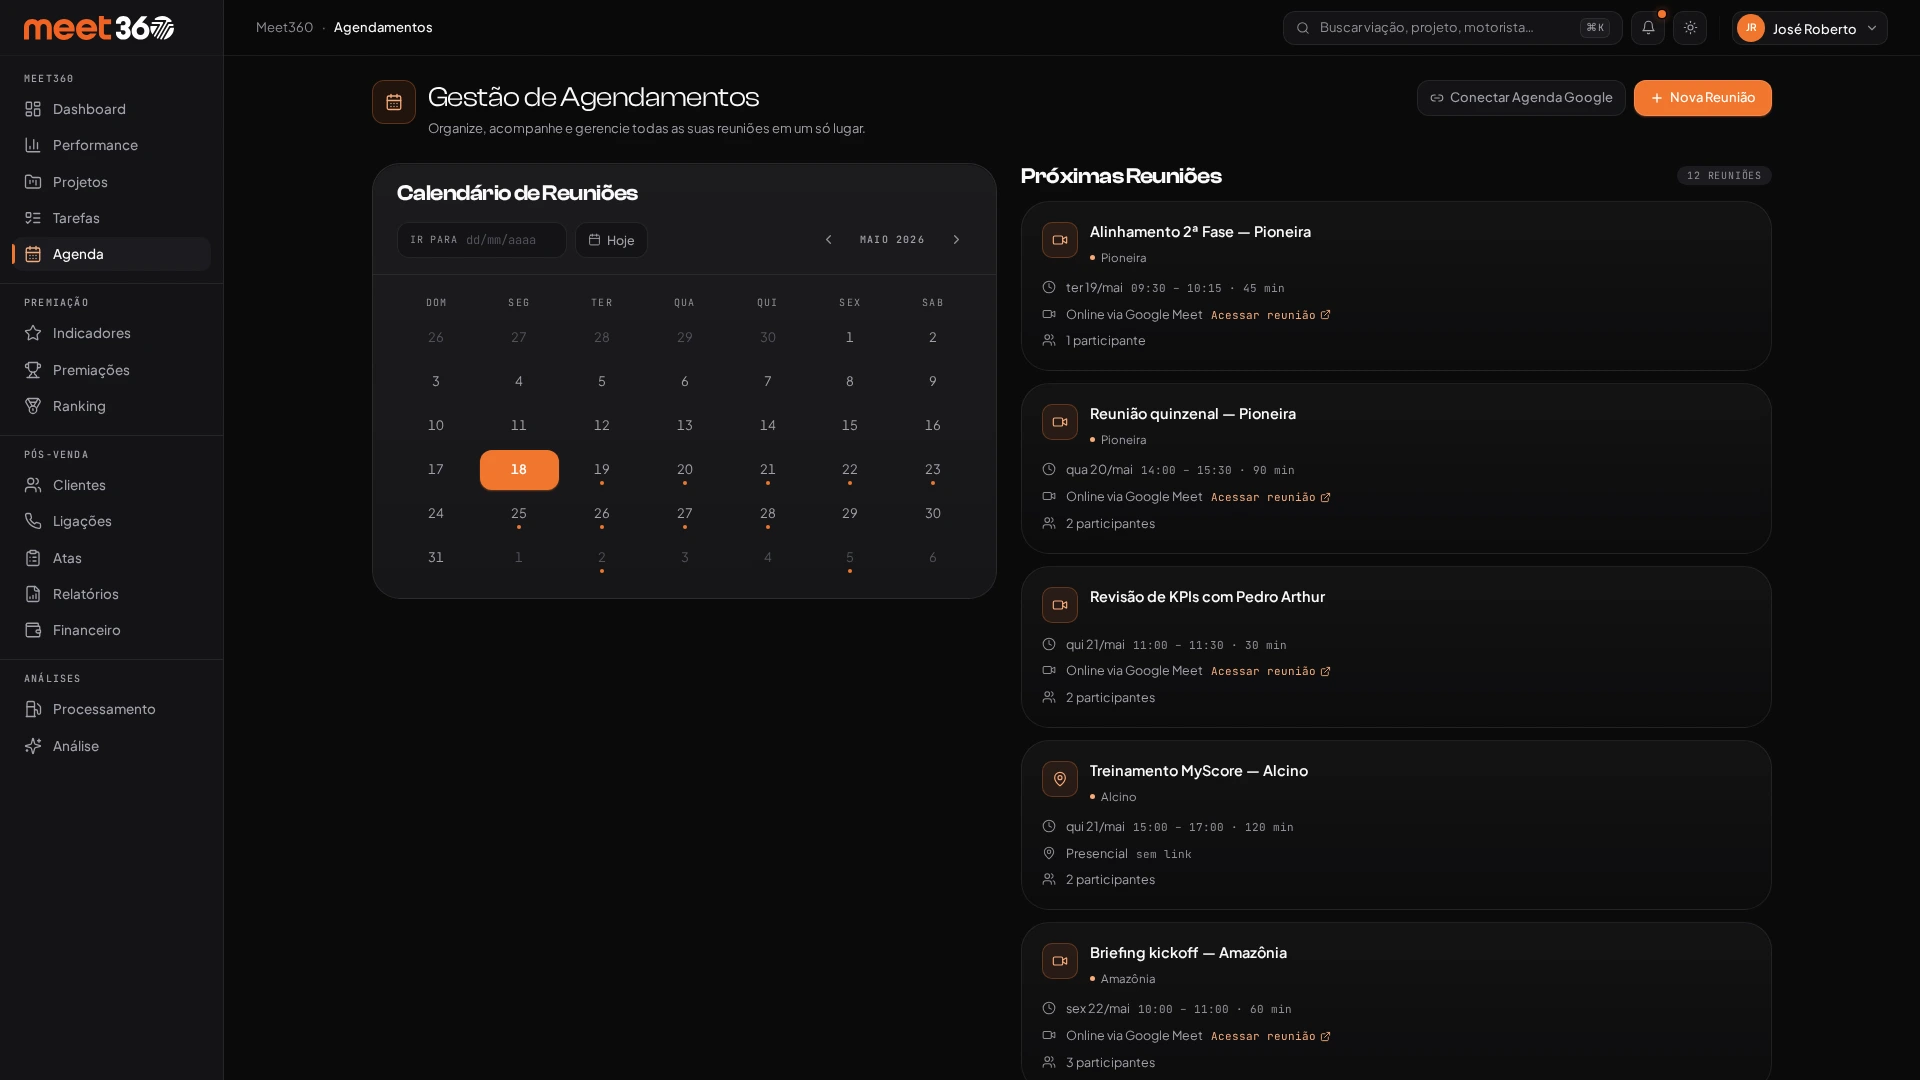Screen dimensions: 1920x1080
Task: Click the Análise sparkle icon
Action: [x=33, y=746]
